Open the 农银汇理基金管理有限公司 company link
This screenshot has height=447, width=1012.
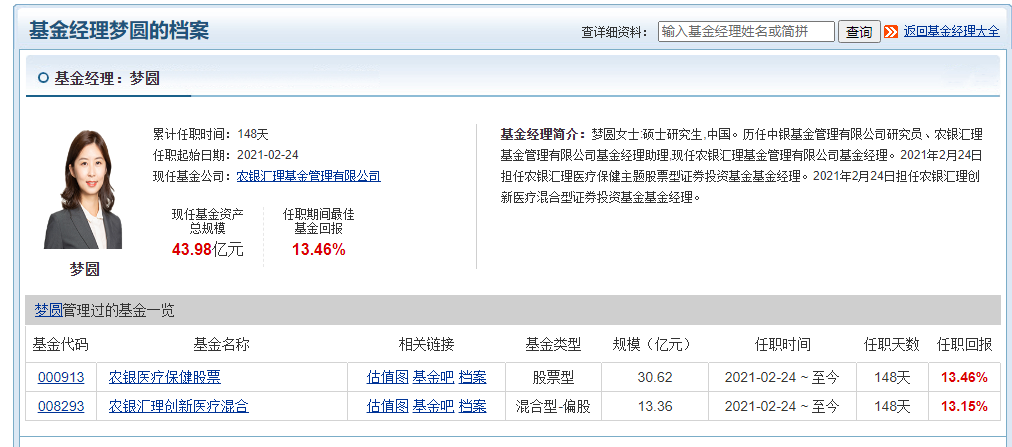(309, 175)
